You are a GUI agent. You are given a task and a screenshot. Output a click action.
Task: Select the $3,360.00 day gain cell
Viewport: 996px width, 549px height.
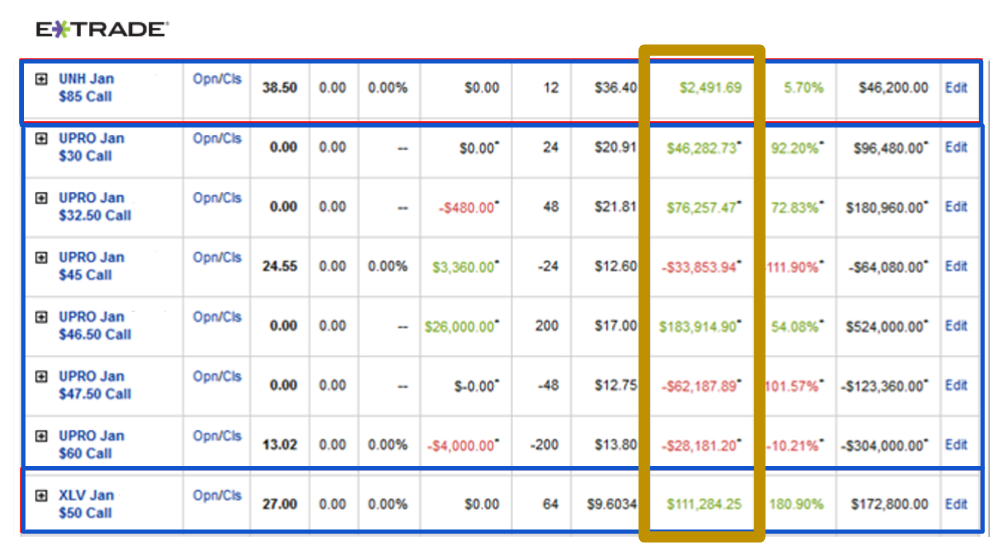(465, 267)
